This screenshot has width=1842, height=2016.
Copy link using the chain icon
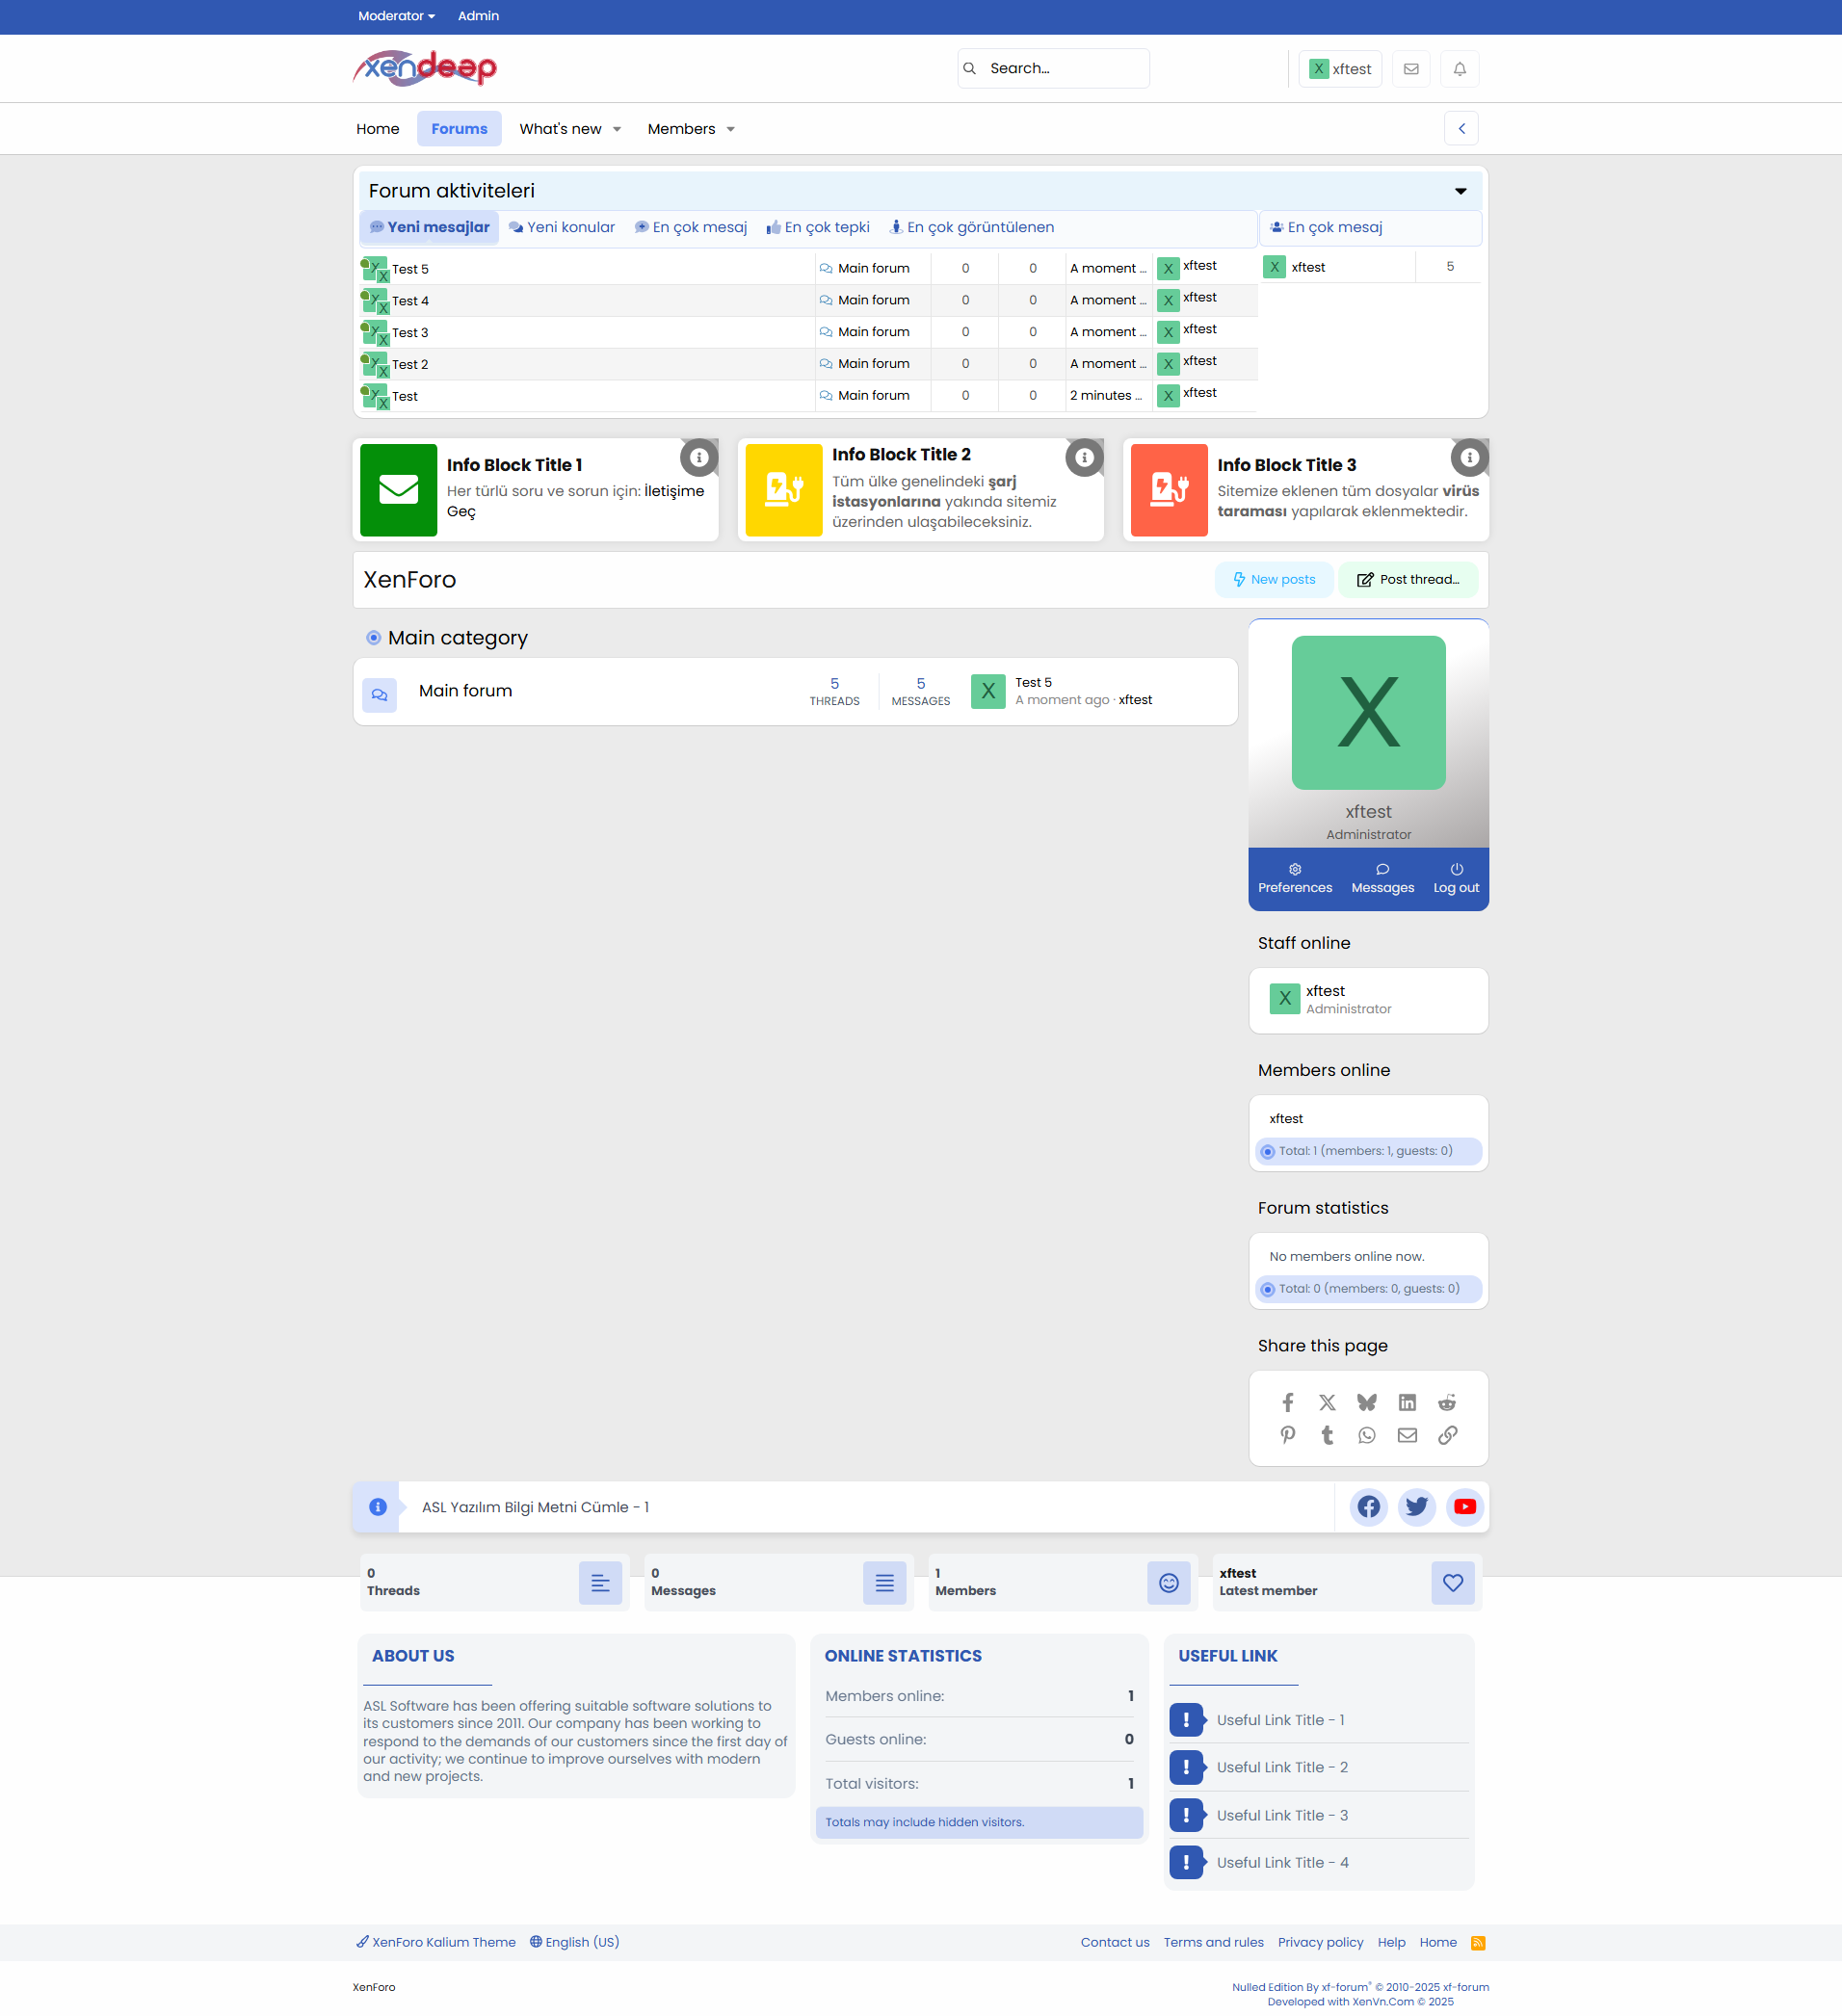[x=1446, y=1435]
